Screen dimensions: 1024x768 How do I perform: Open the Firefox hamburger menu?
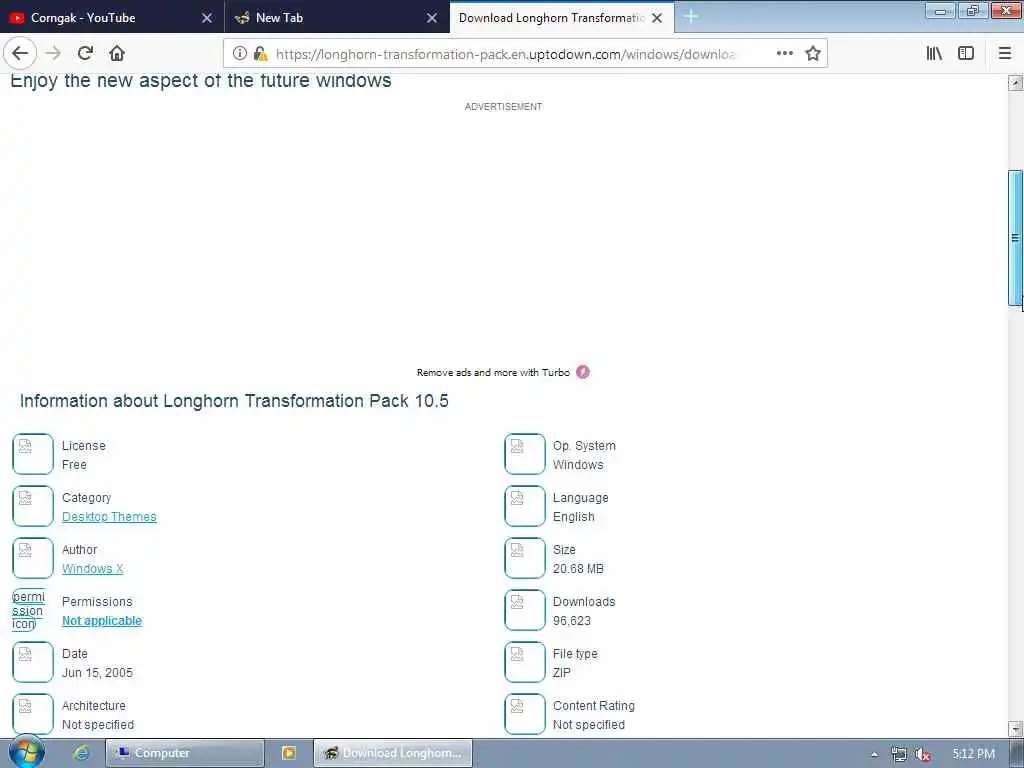1005,54
